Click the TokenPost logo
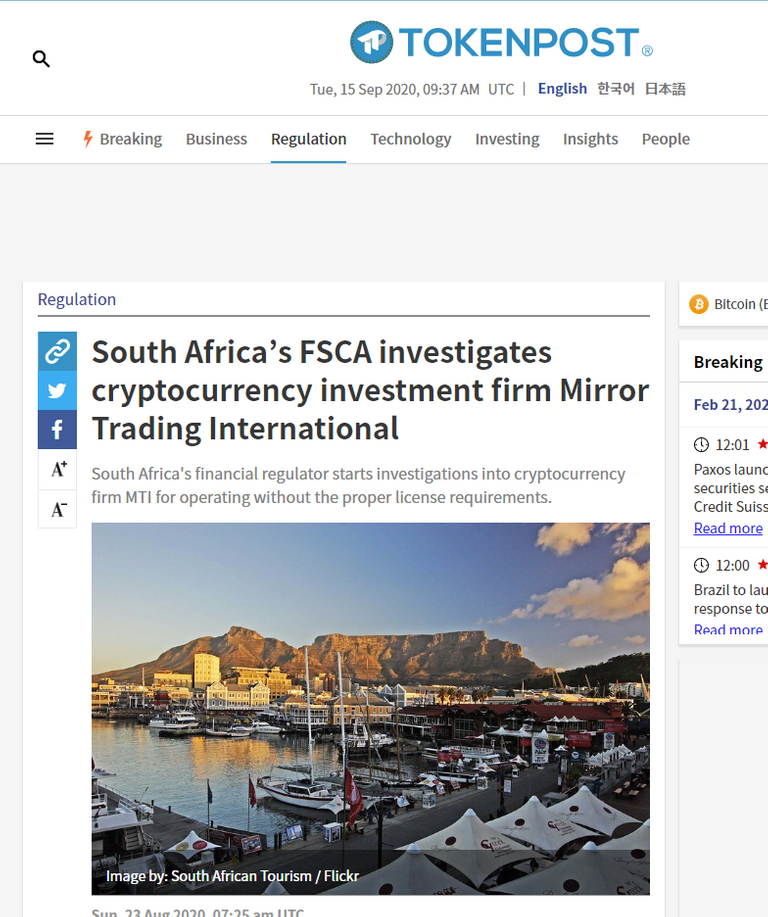This screenshot has width=768, height=917. coord(501,42)
